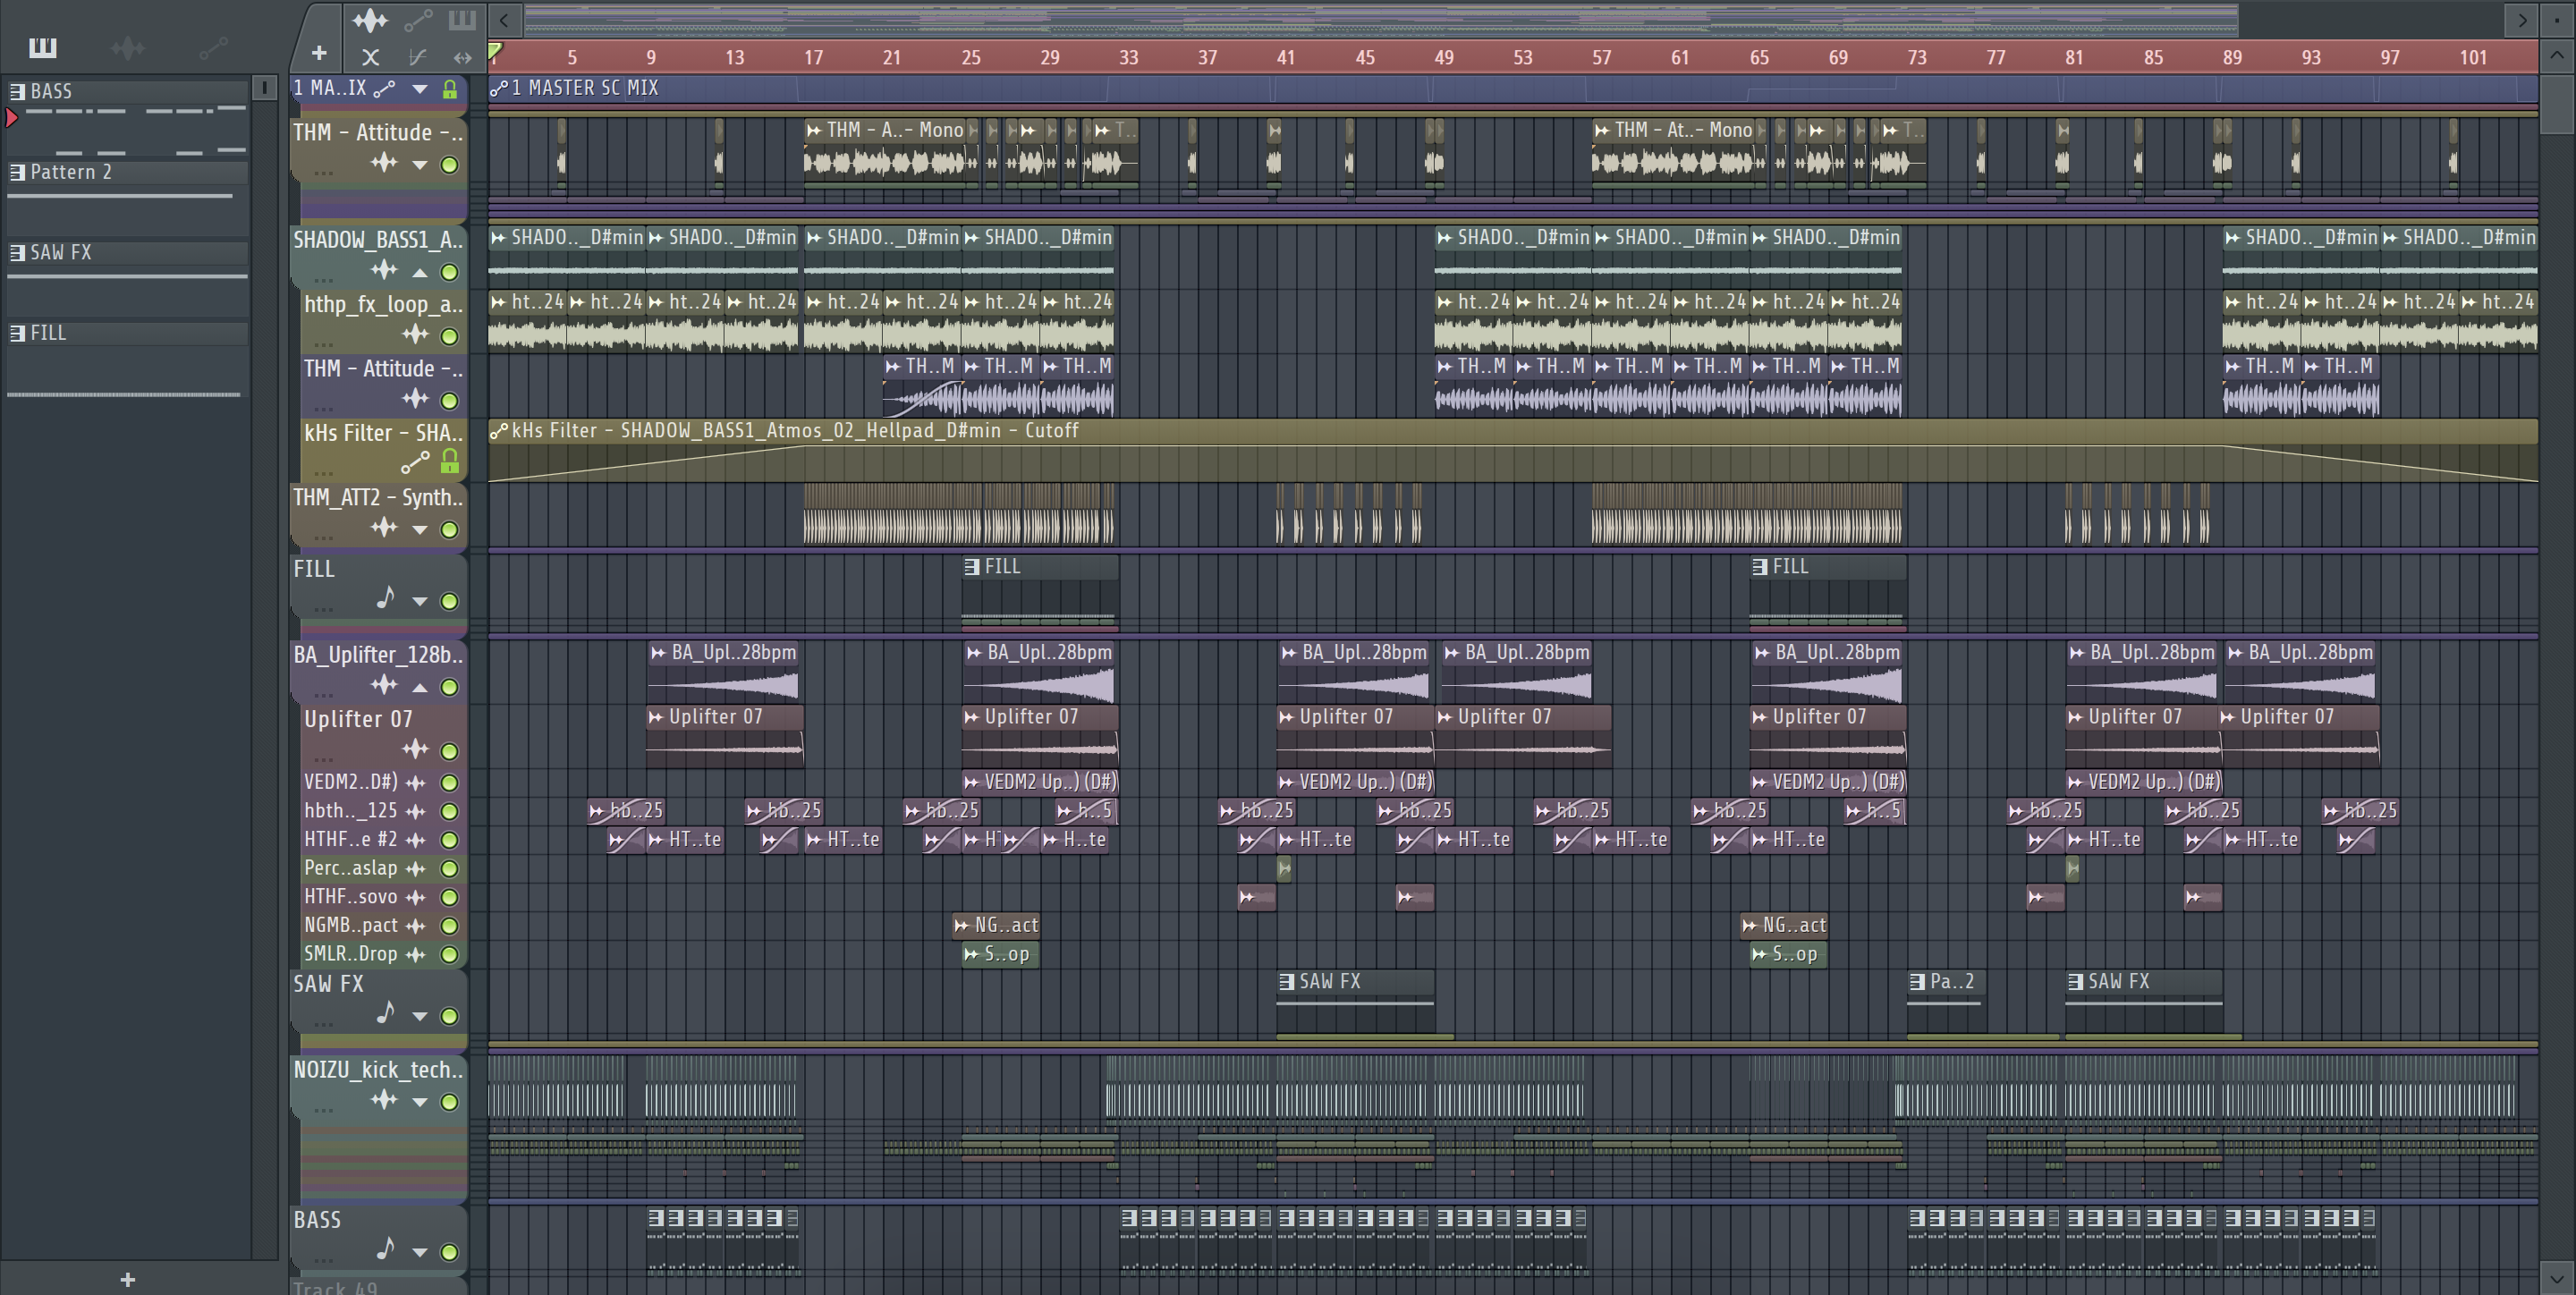The image size is (2576, 1295).
Task: Add a new track with the plus button
Action: pyautogui.click(x=319, y=53)
